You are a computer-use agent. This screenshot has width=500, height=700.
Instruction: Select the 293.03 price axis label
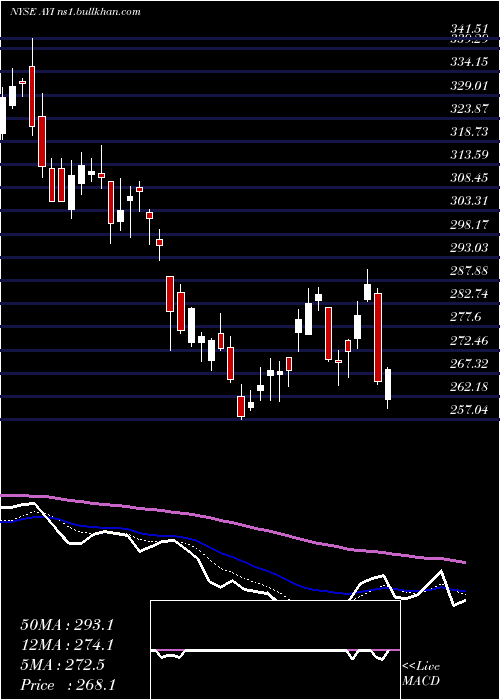(x=469, y=248)
